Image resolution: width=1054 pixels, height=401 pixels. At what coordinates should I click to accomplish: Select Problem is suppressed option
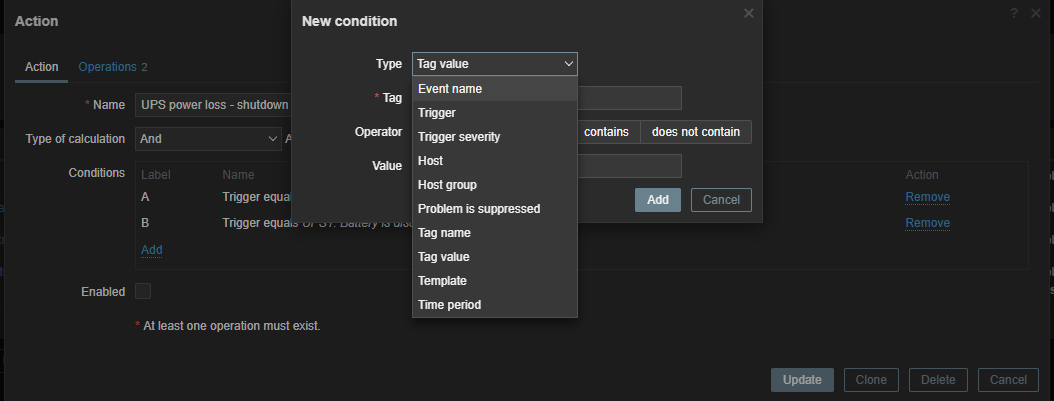pos(479,209)
